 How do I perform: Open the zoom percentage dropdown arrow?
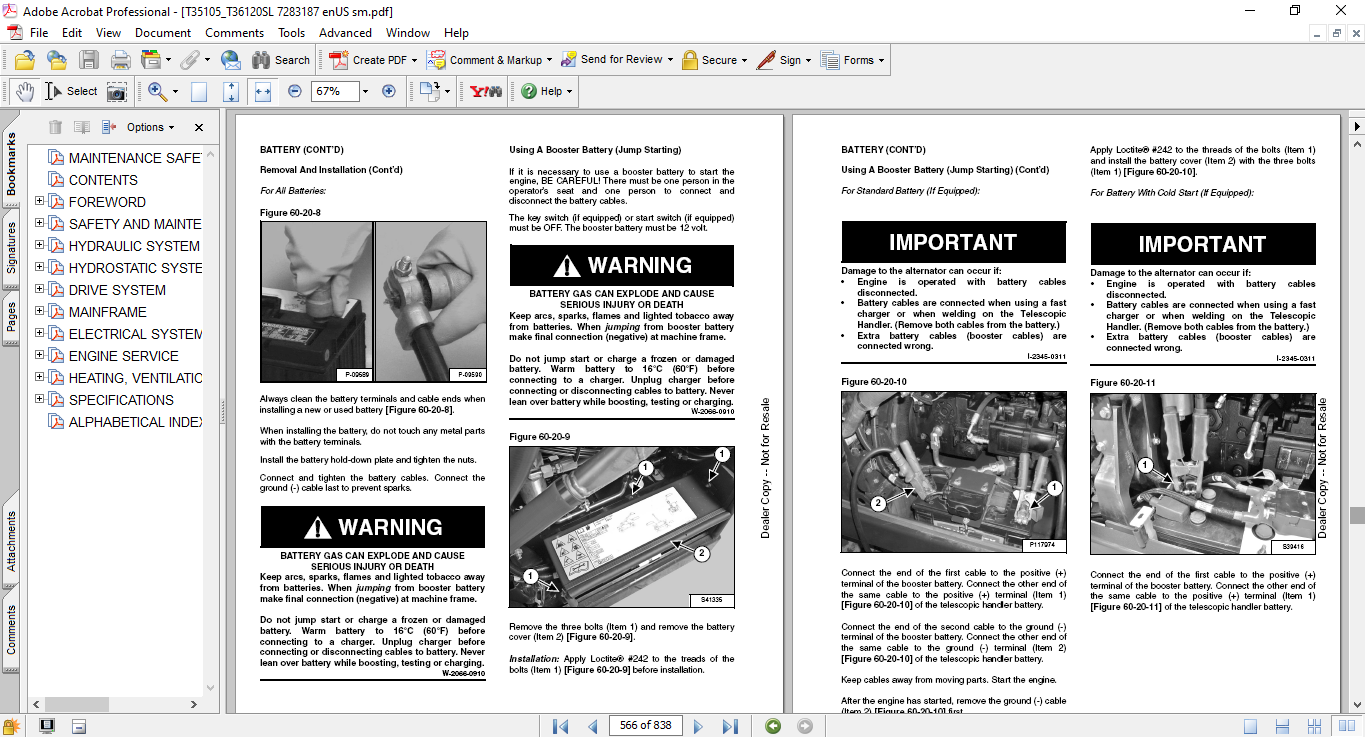tap(365, 91)
